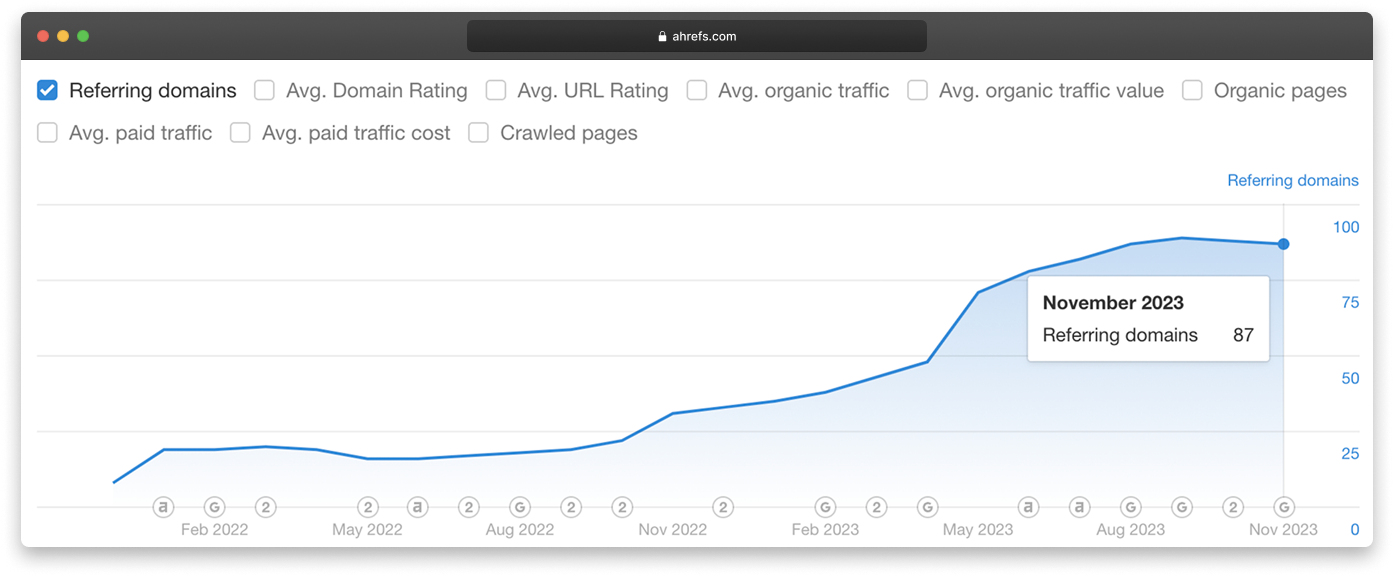Screen dimensions: 1394x577
Task: Click the blue Referring domains axis label
Action: [x=1292, y=181]
